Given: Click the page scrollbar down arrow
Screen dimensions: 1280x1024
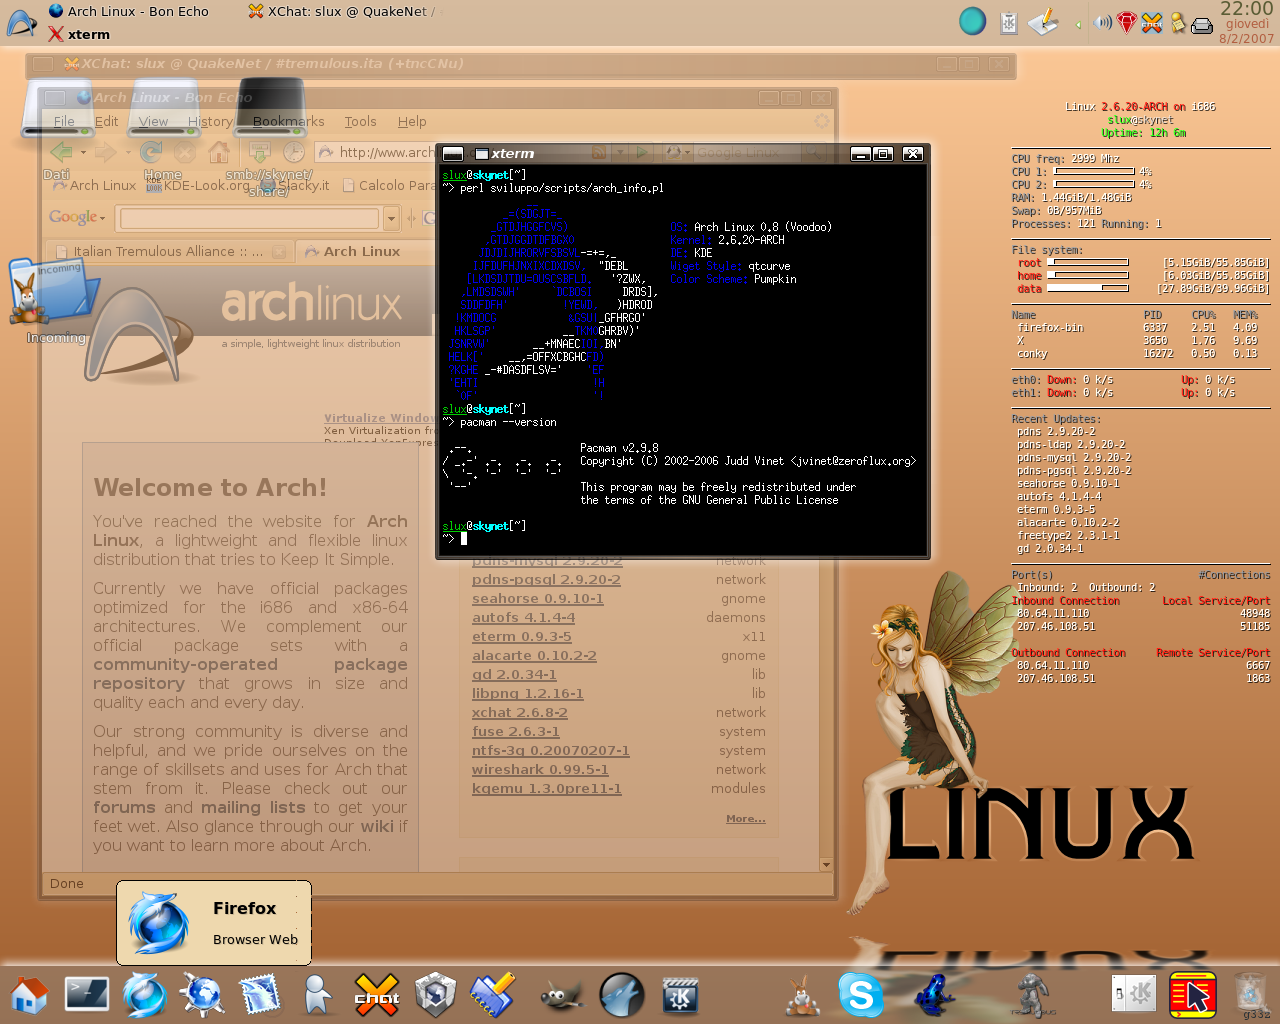Looking at the screenshot, I should click(826, 864).
